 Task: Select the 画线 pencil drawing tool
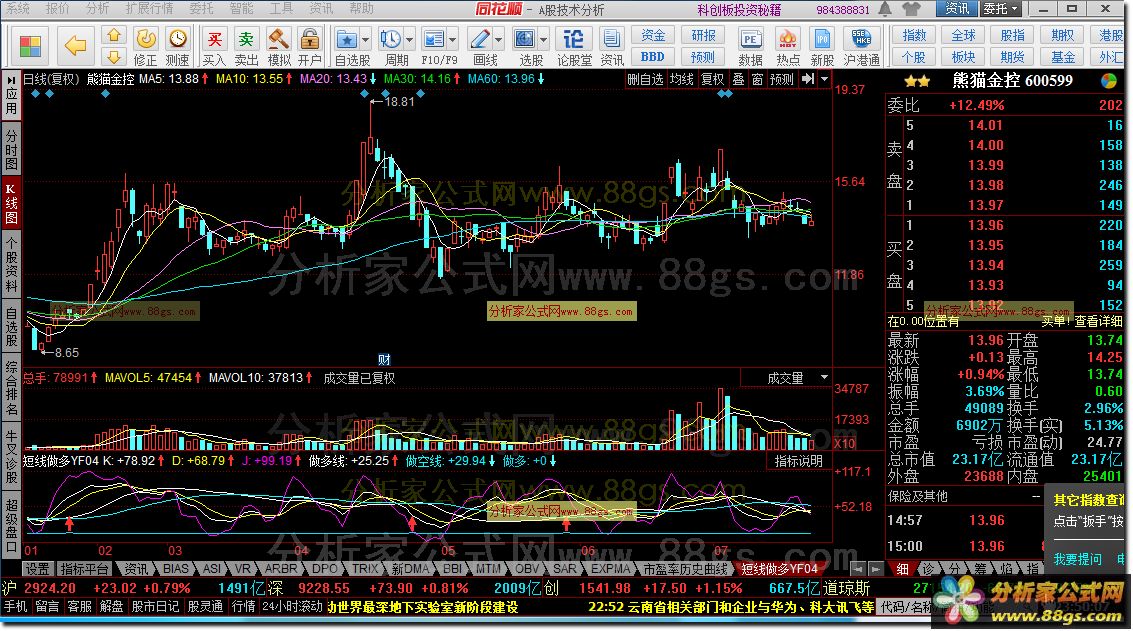click(x=480, y=40)
